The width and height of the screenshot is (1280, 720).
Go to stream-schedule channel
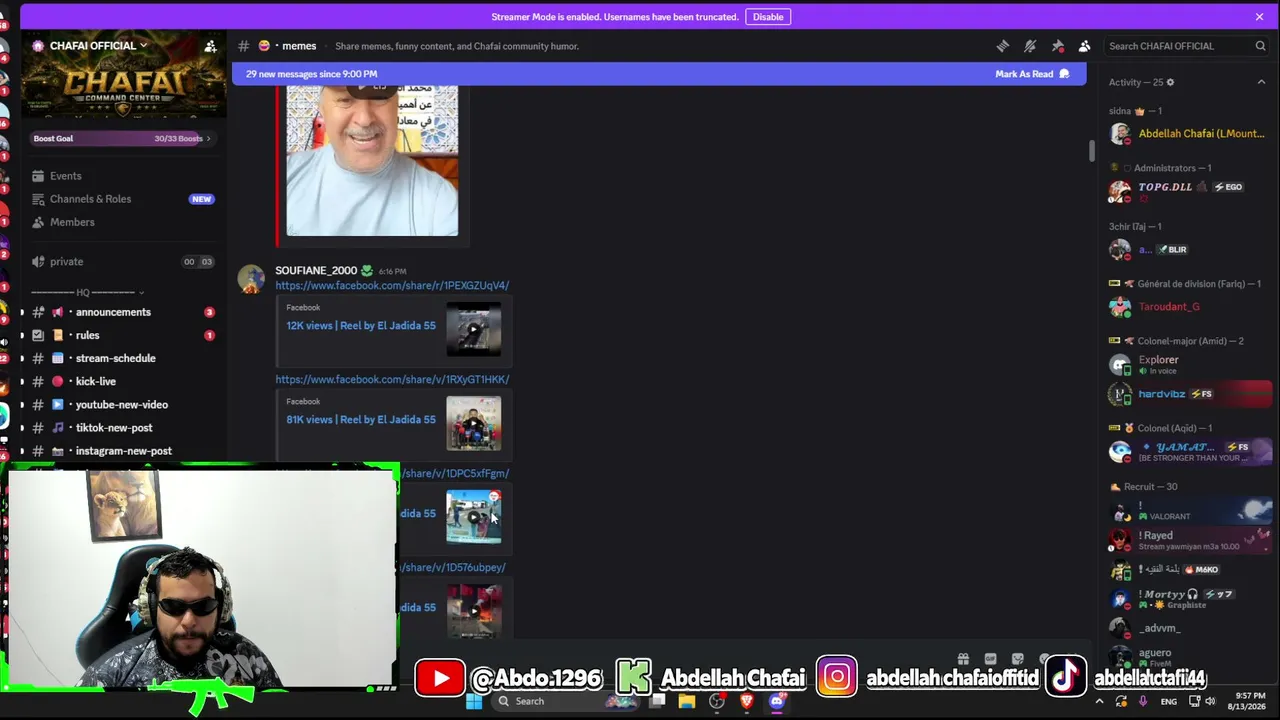pos(124,358)
